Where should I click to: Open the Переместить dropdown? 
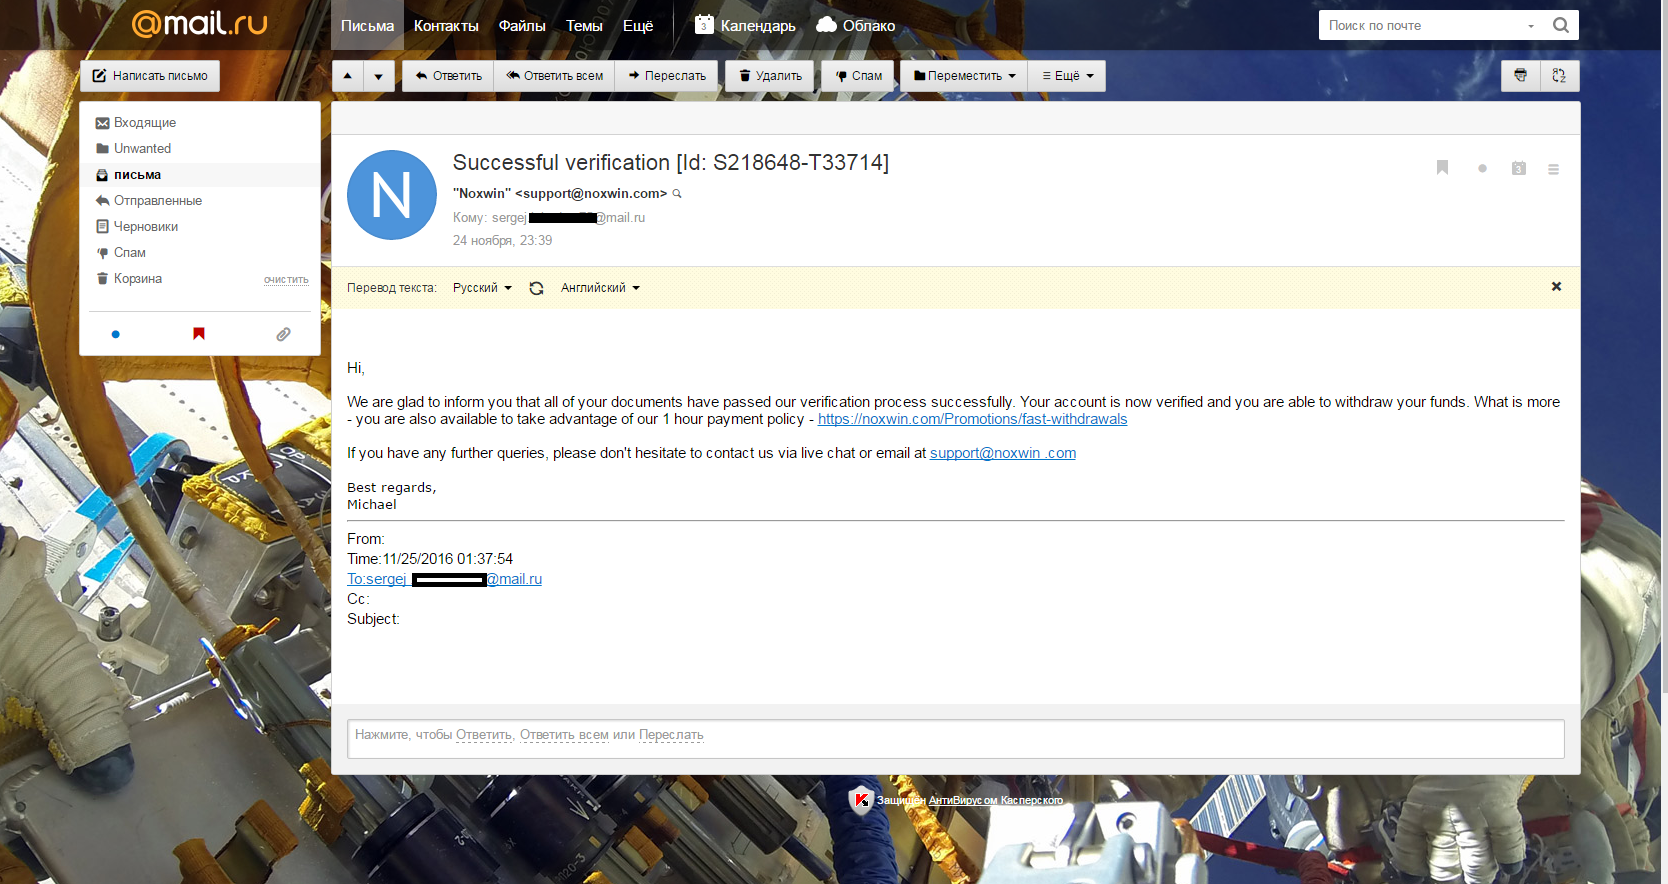pos(964,76)
